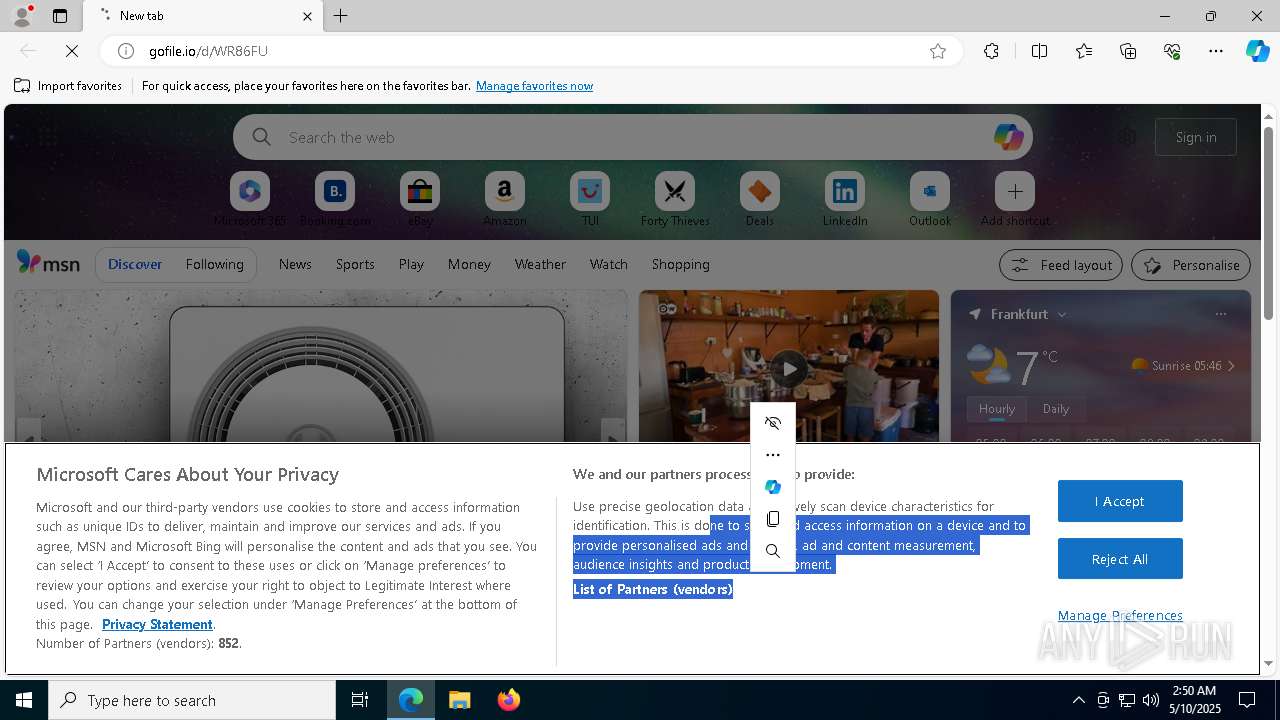Stop loading the page
Screen dimensions: 1280x720
tap(72, 51)
